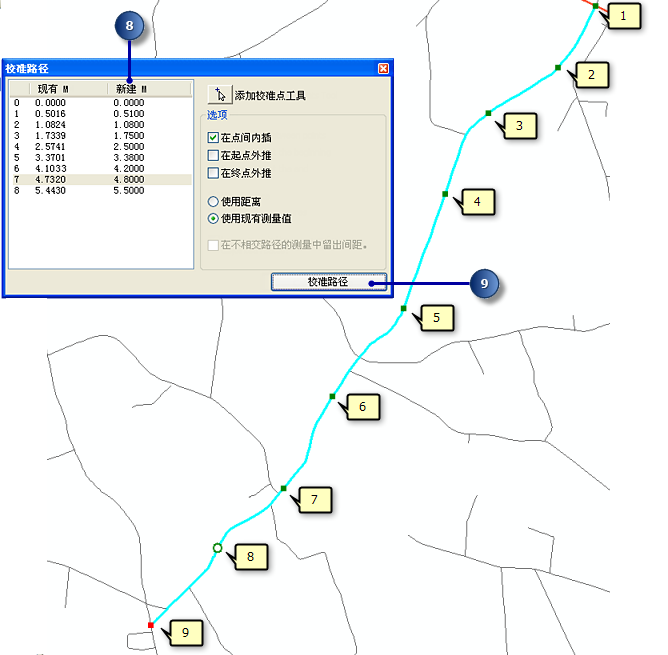Select 使用距离 radio option

tap(213, 201)
